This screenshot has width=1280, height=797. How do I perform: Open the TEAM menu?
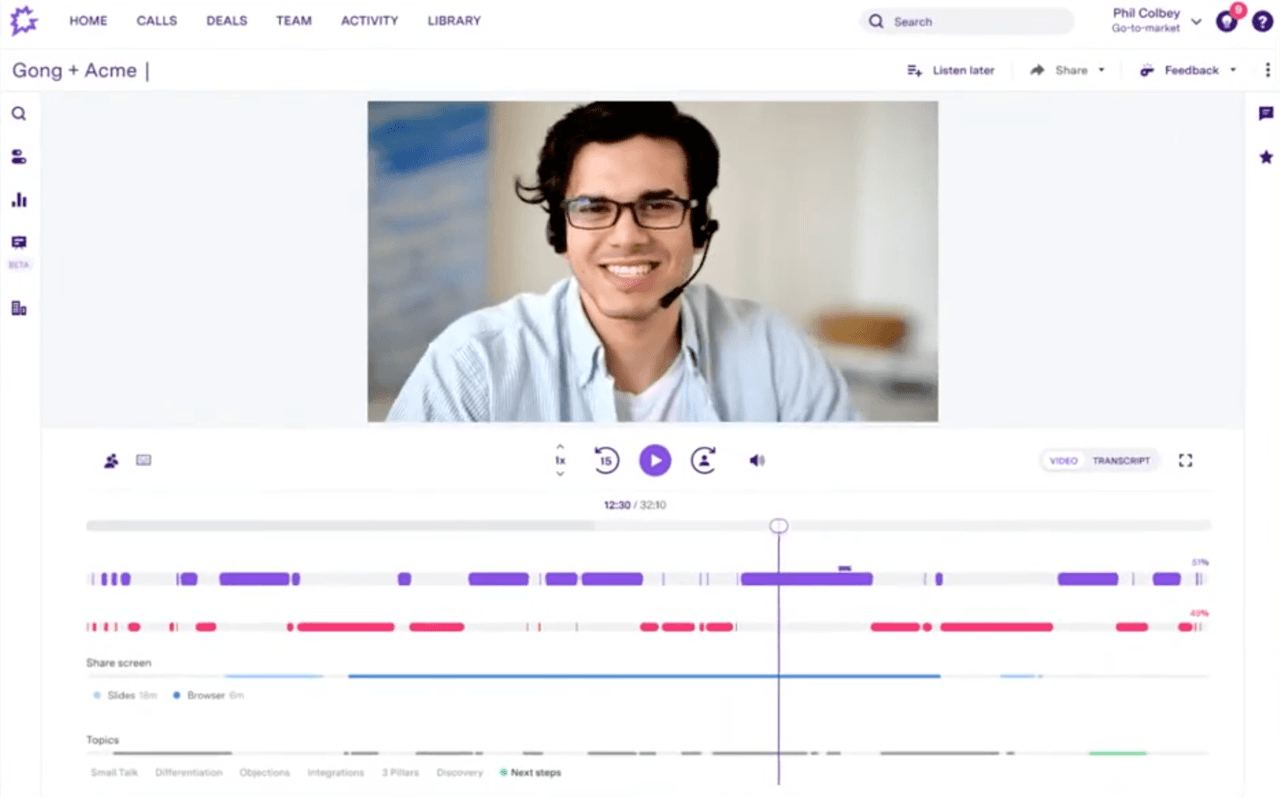tap(294, 20)
